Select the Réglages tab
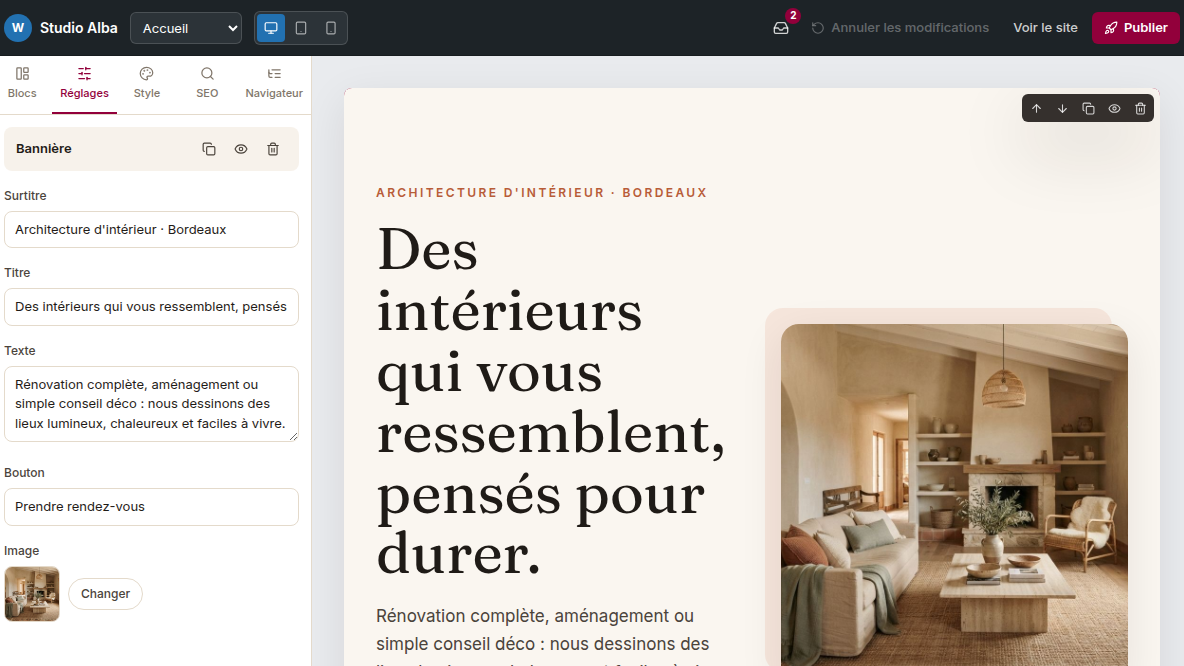 click(85, 83)
